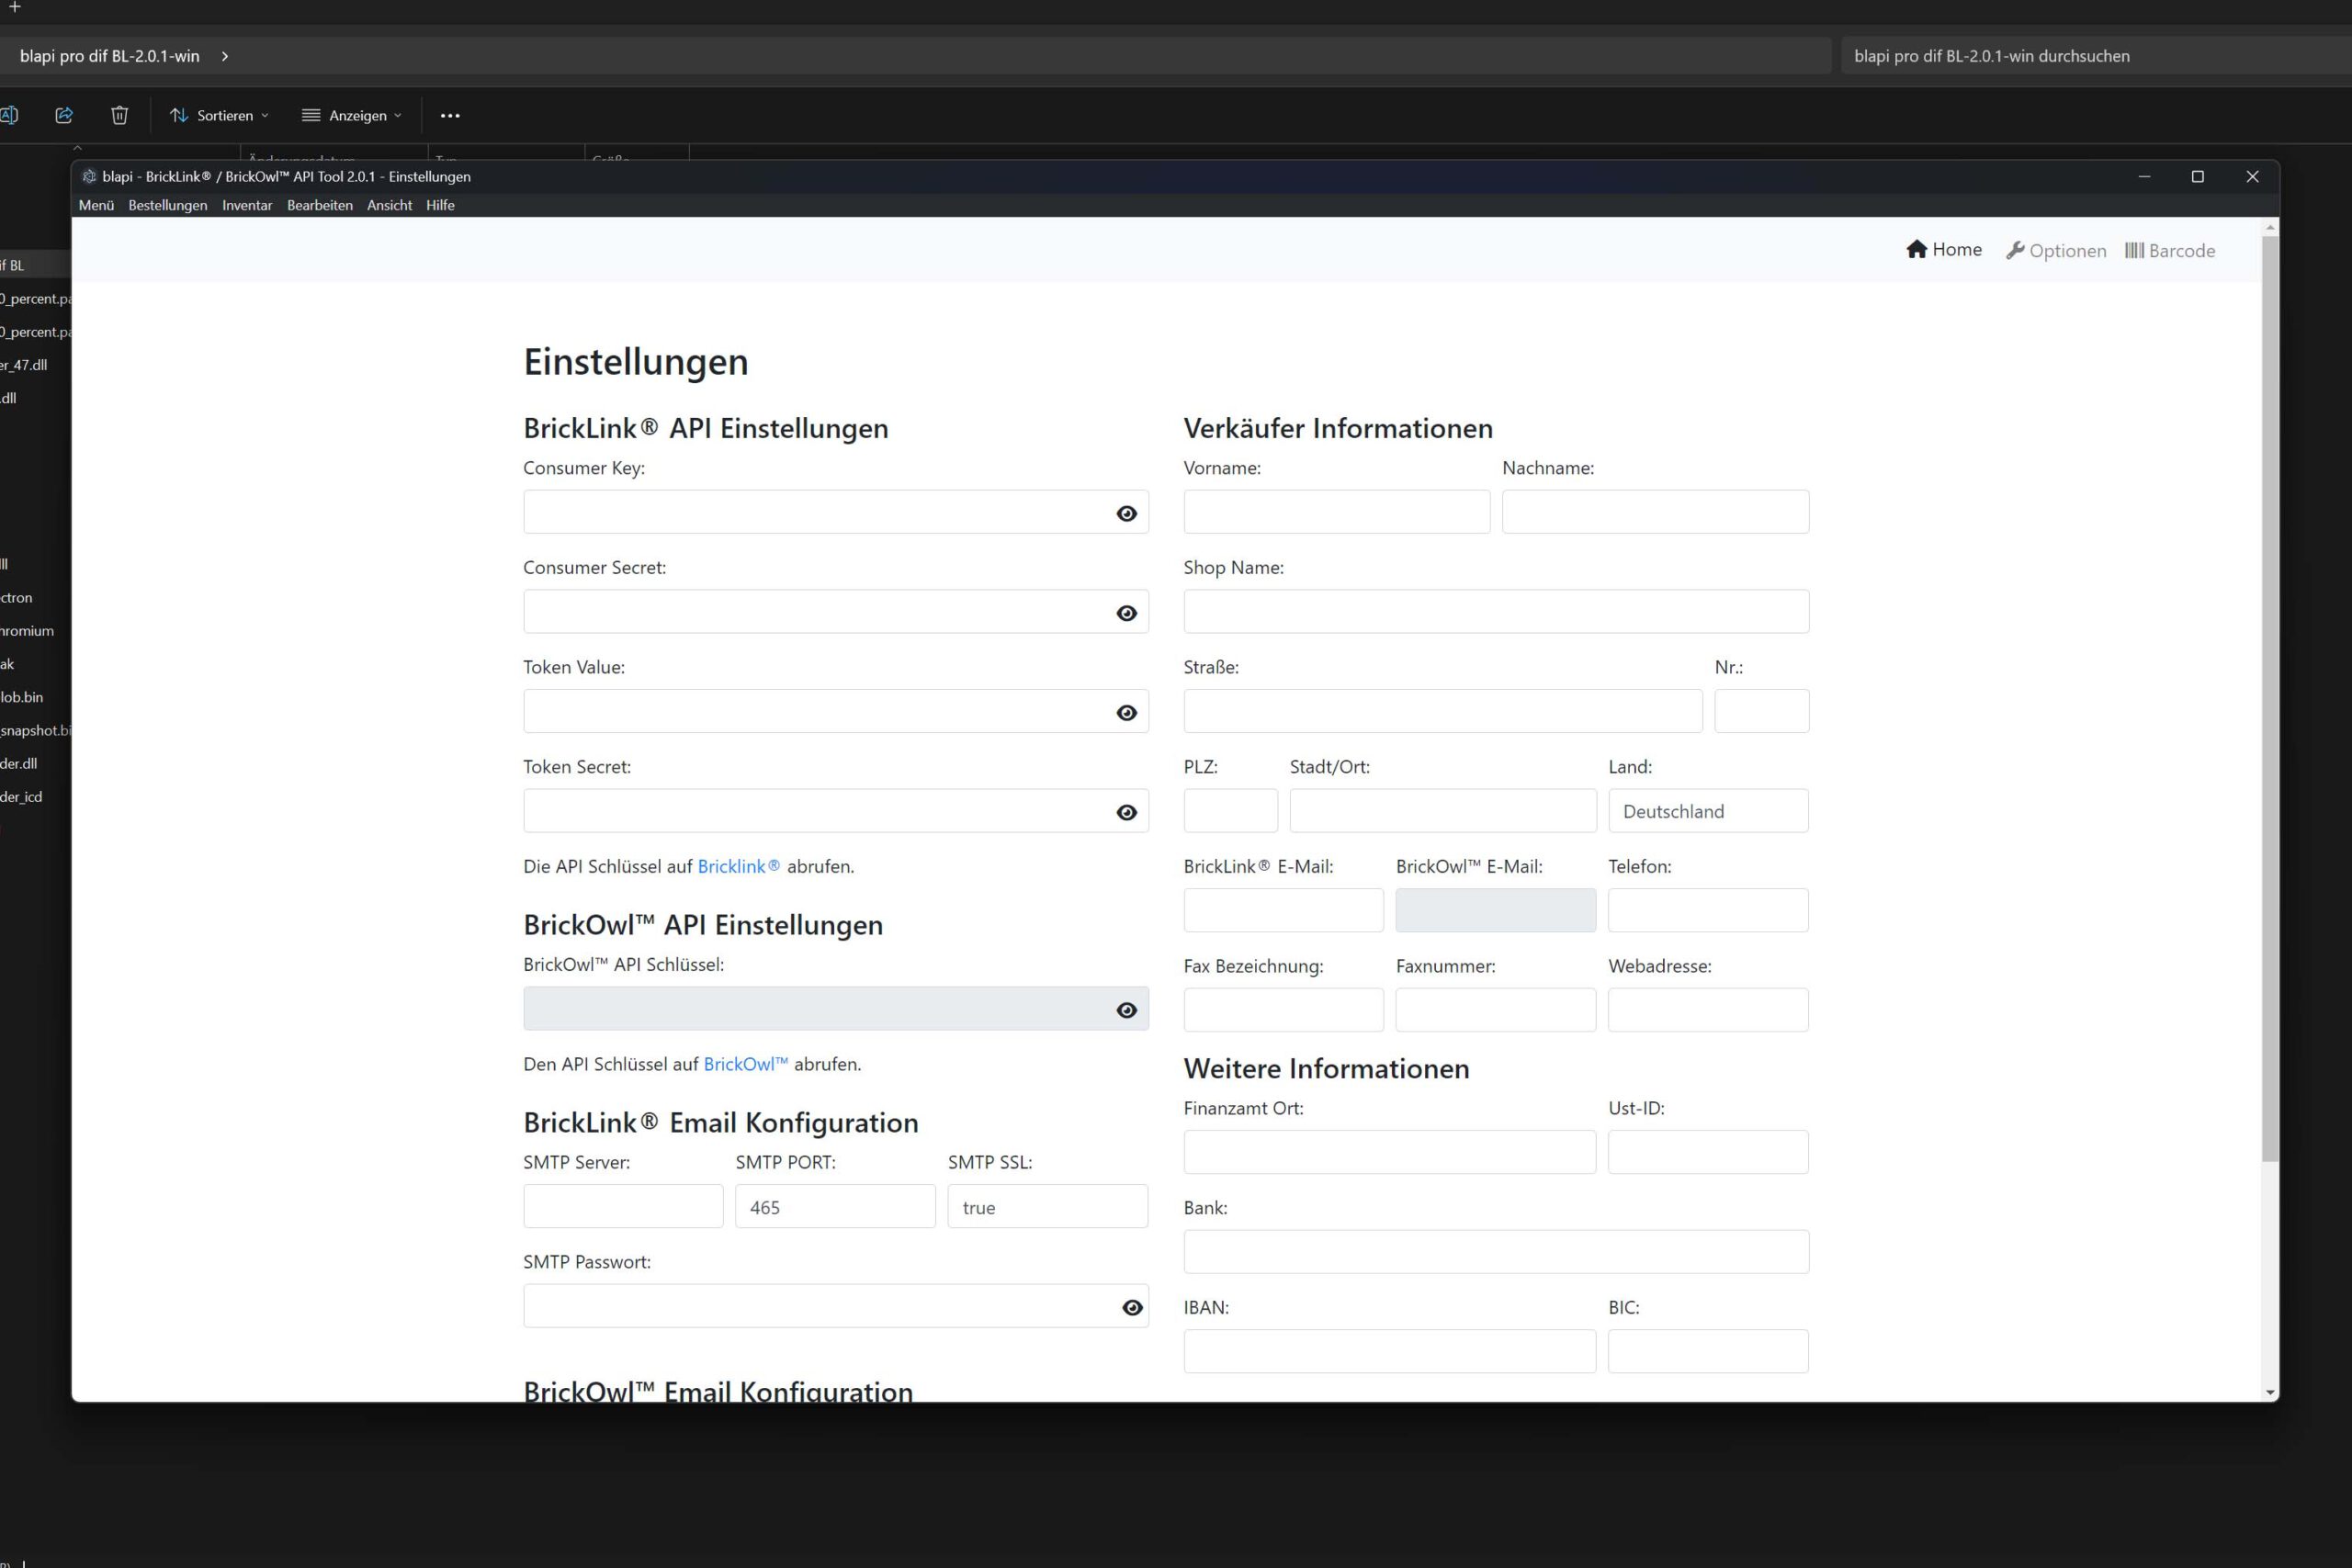Open the three-dots more options in Explorer

[x=450, y=115]
